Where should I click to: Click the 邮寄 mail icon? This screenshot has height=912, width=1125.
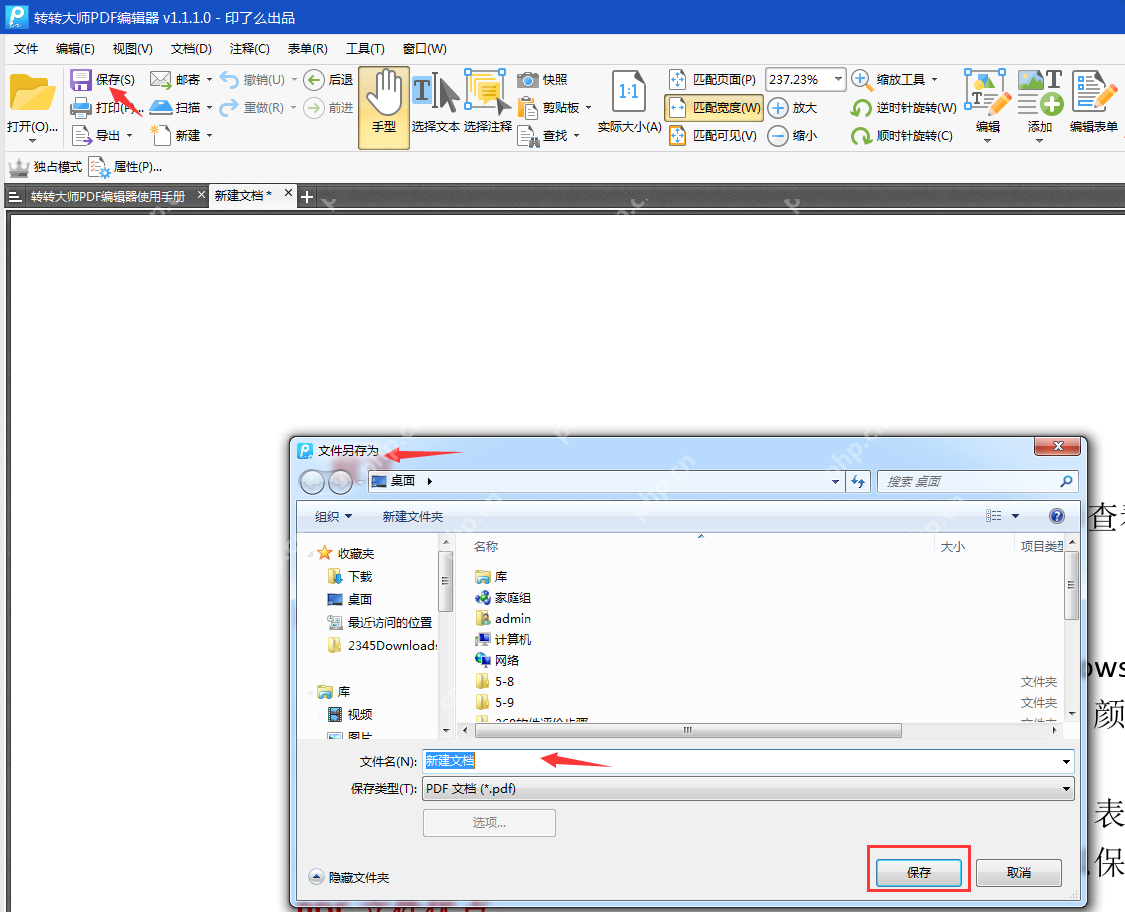click(x=161, y=79)
